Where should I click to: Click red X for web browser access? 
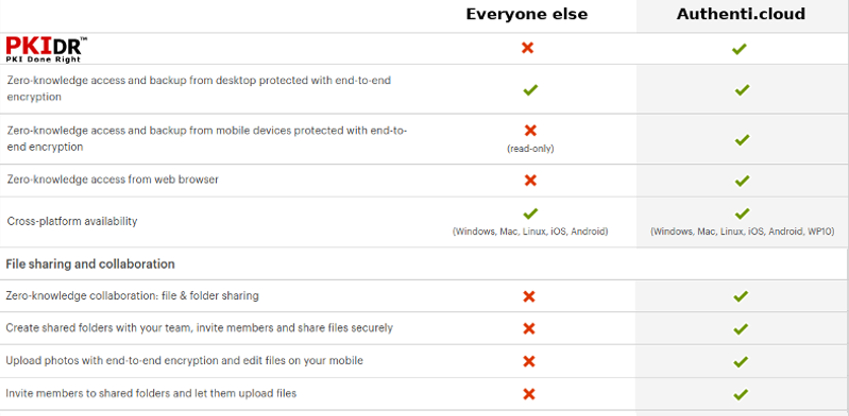point(531,180)
